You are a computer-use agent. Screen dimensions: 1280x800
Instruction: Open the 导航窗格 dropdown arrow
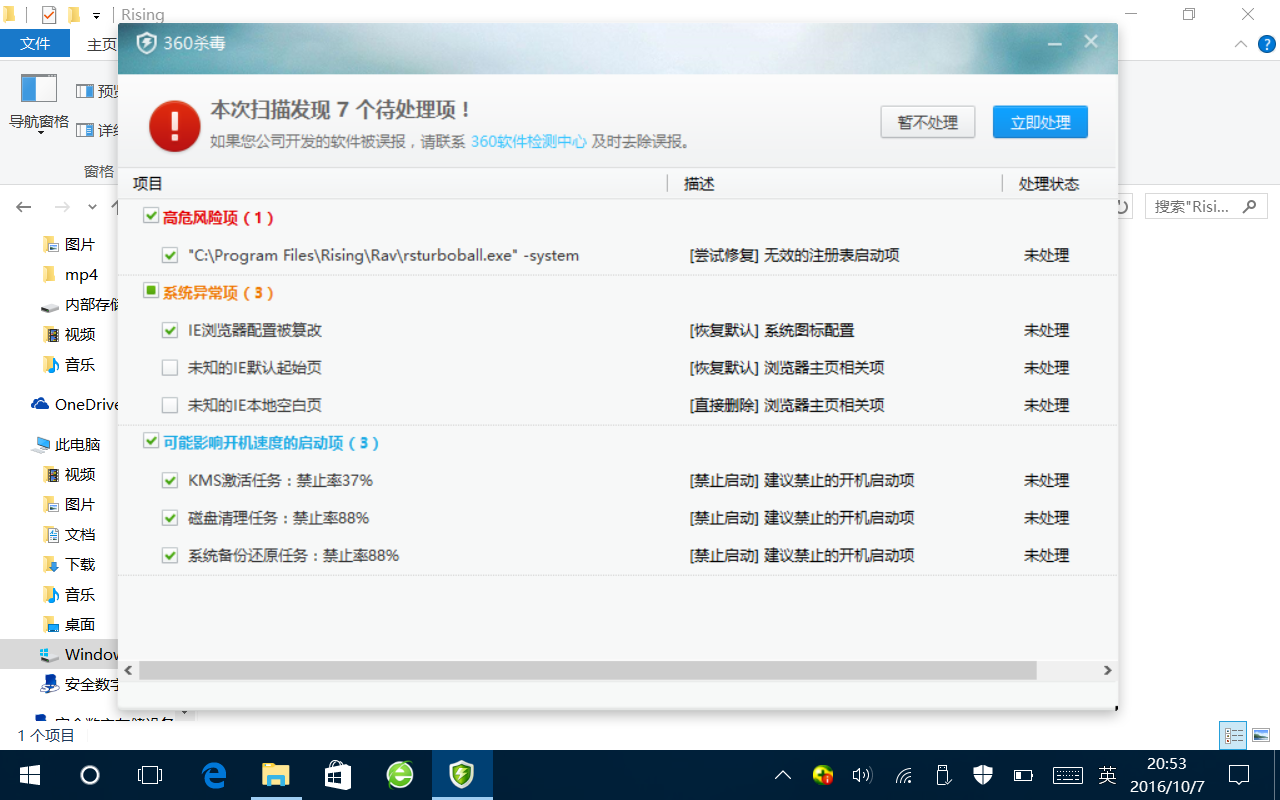[x=40, y=133]
